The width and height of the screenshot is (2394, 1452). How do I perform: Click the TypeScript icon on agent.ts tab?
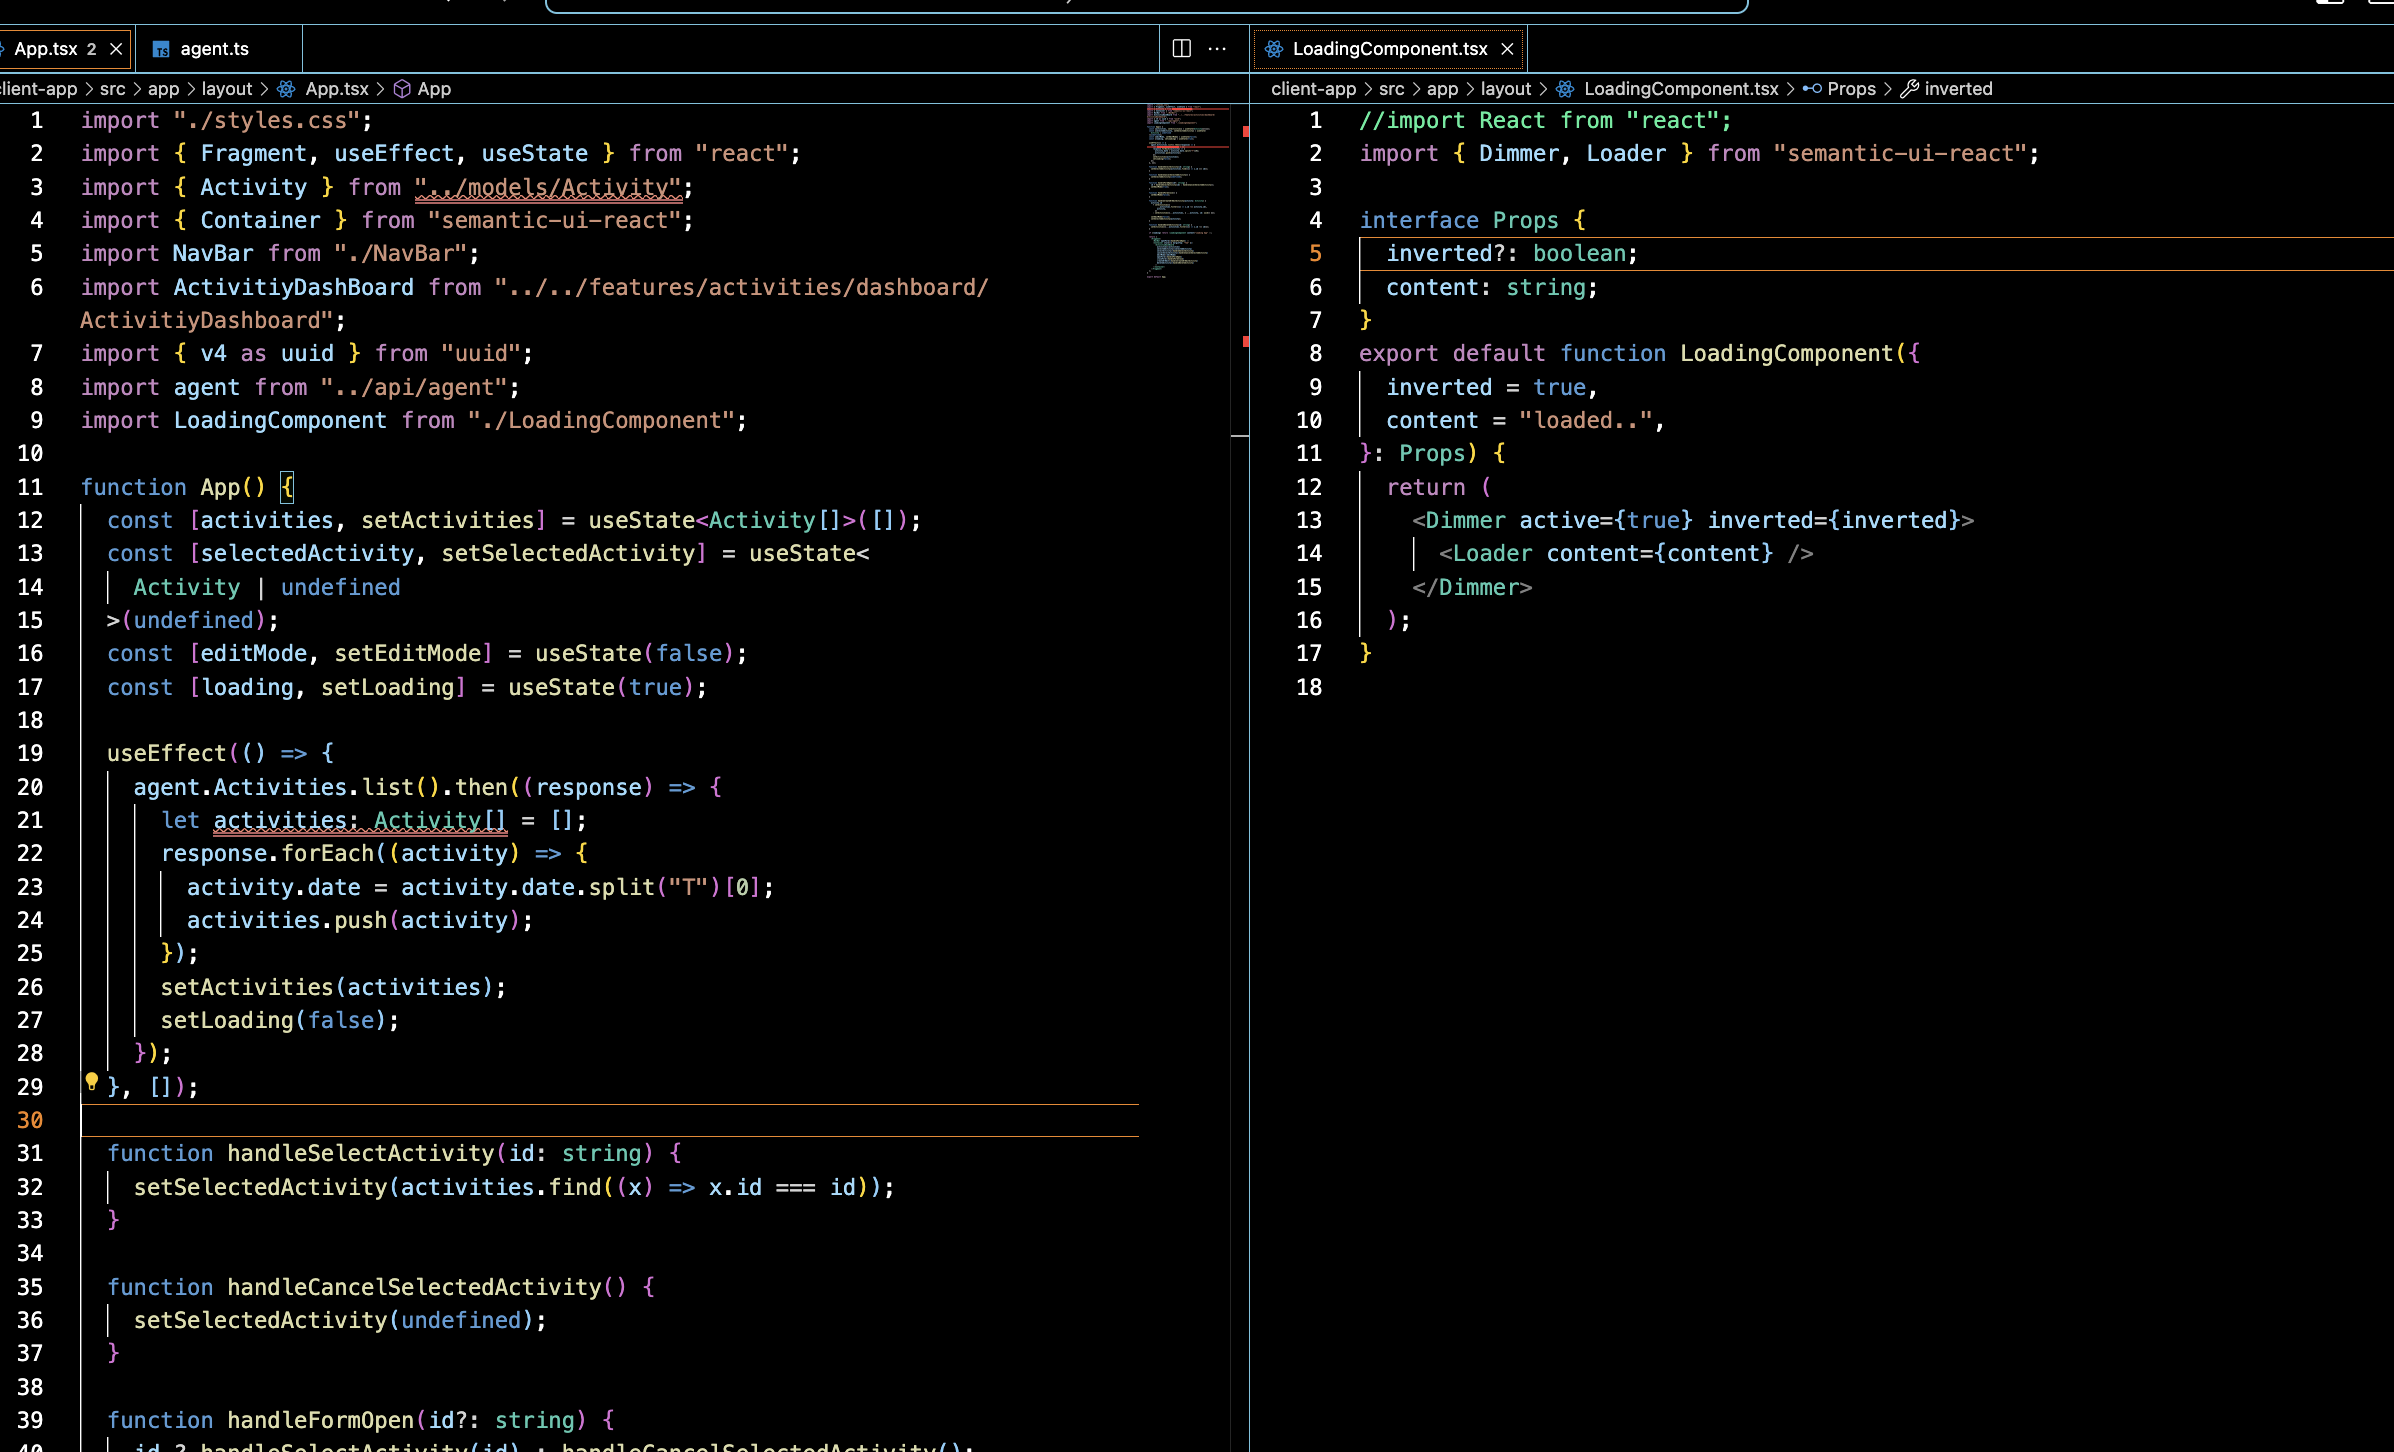[160, 49]
